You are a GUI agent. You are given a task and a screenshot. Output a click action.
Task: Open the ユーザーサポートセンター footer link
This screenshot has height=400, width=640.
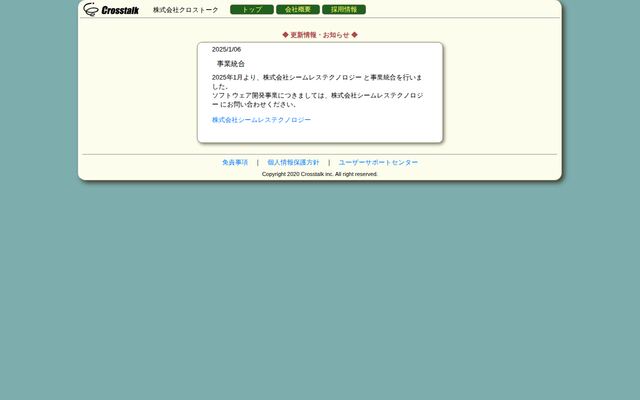click(378, 162)
